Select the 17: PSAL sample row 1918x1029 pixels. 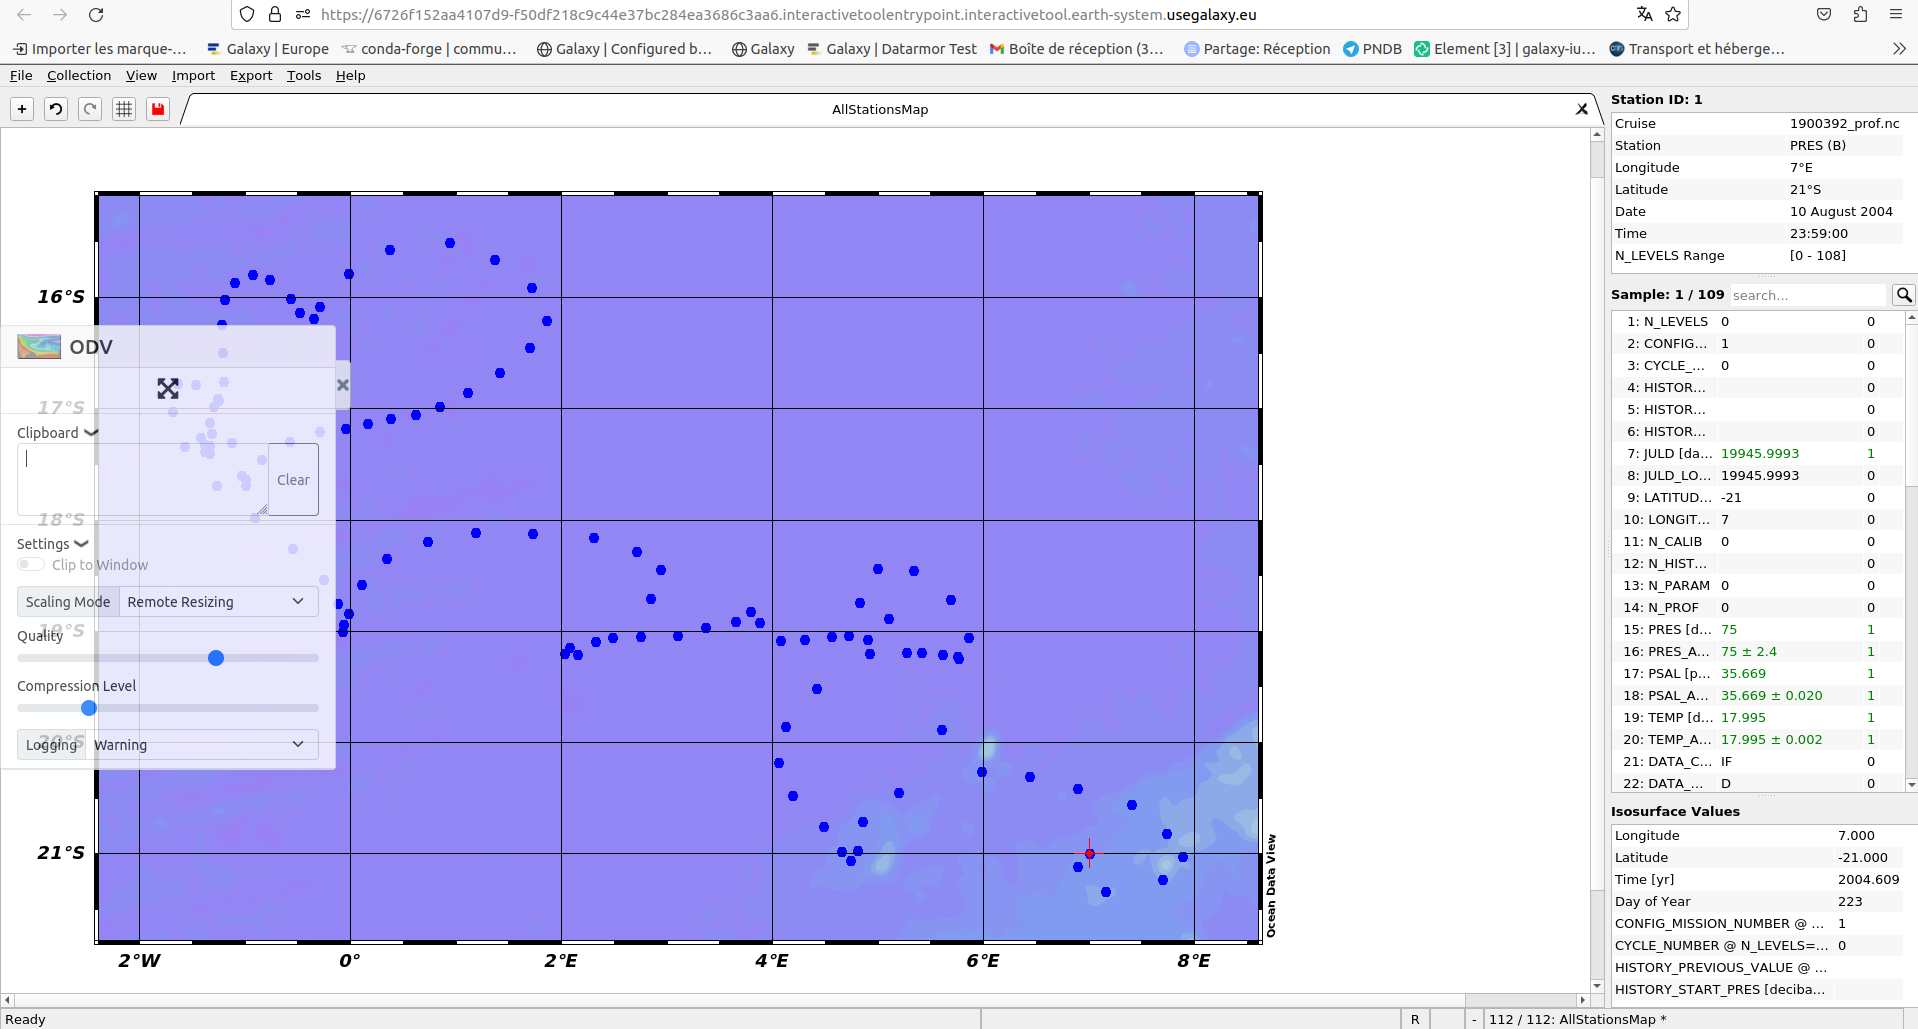tap(1758, 674)
